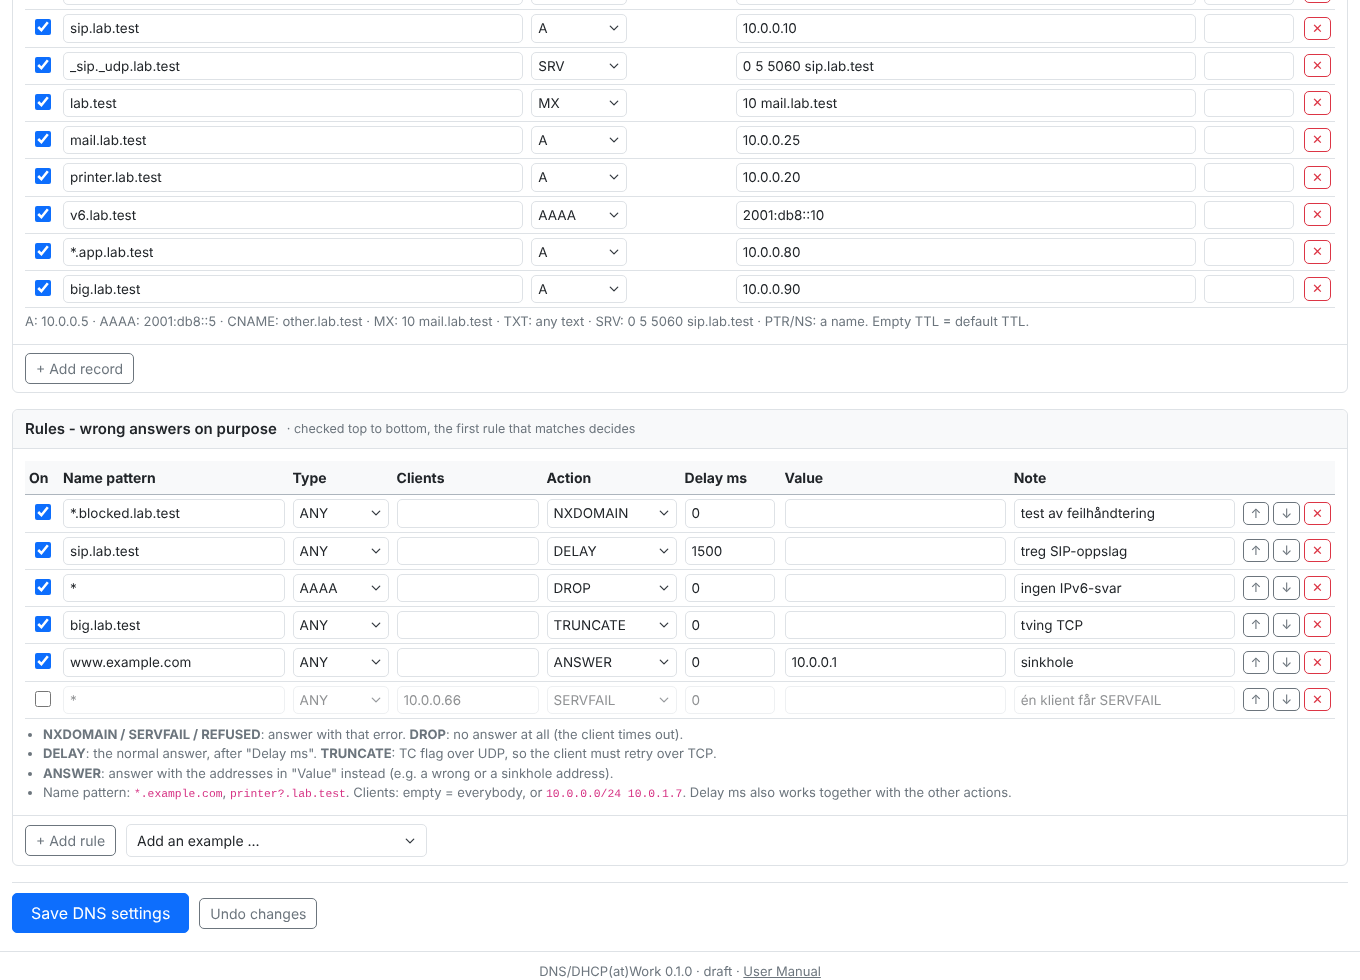Delete the v6.lab.test AAAA record
The height and width of the screenshot is (980, 1360).
click(1317, 215)
